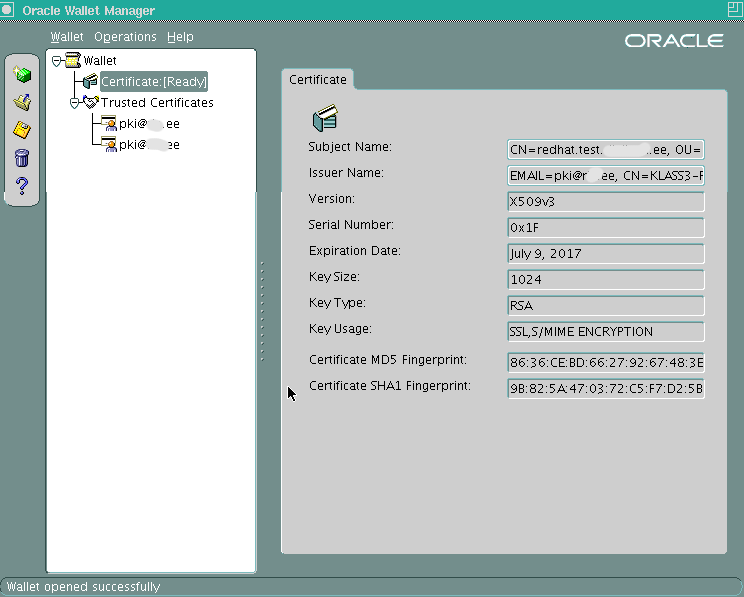Screen dimensions: 744x597
Task: Click the first pki@ certificate user icon
Action: [109, 123]
